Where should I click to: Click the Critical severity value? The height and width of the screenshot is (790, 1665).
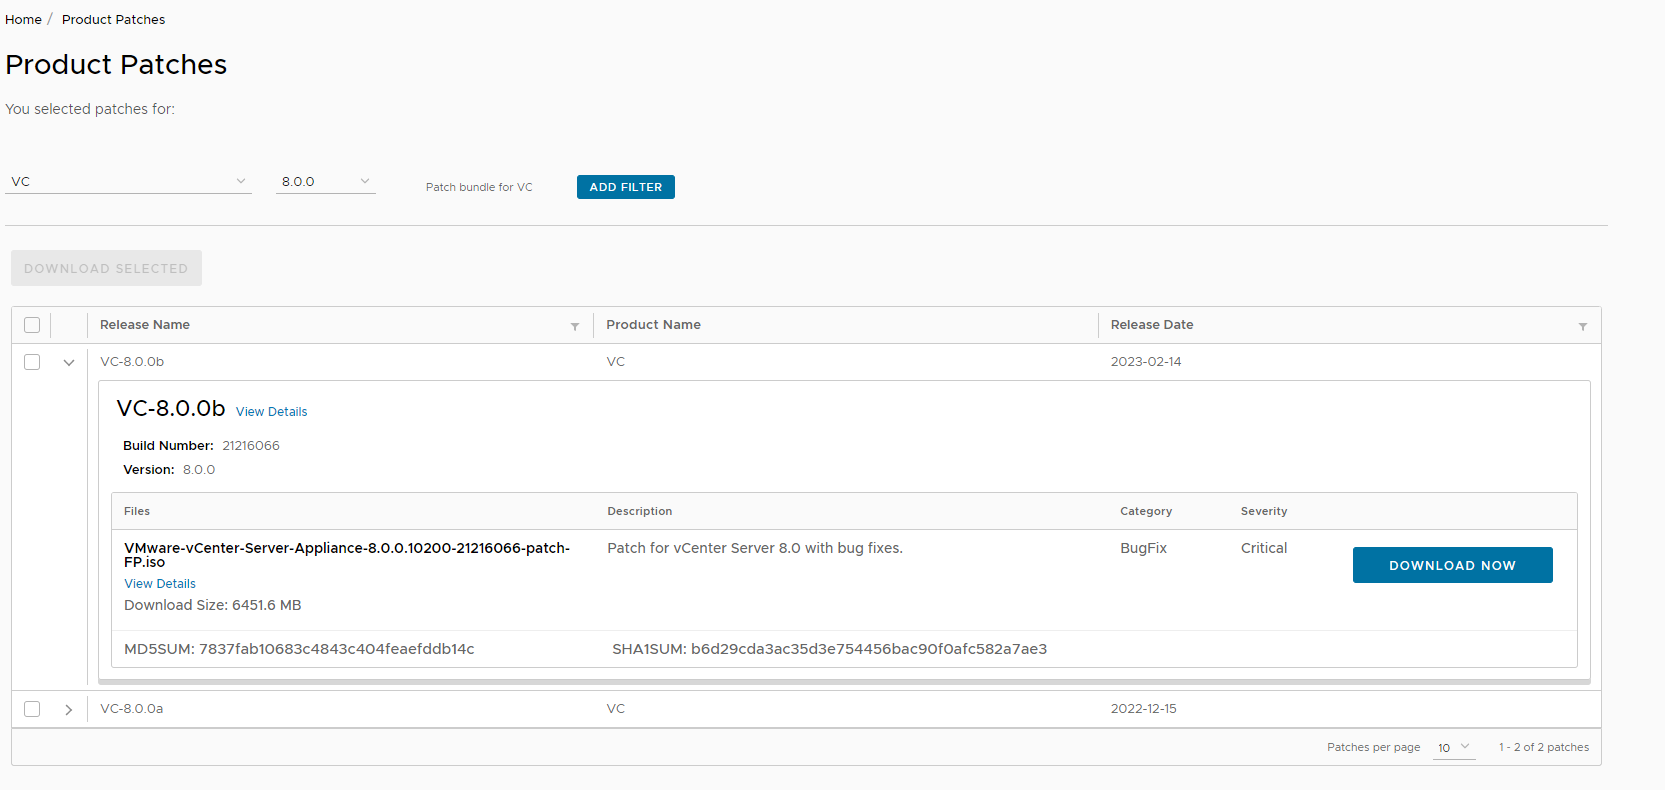pyautogui.click(x=1264, y=548)
